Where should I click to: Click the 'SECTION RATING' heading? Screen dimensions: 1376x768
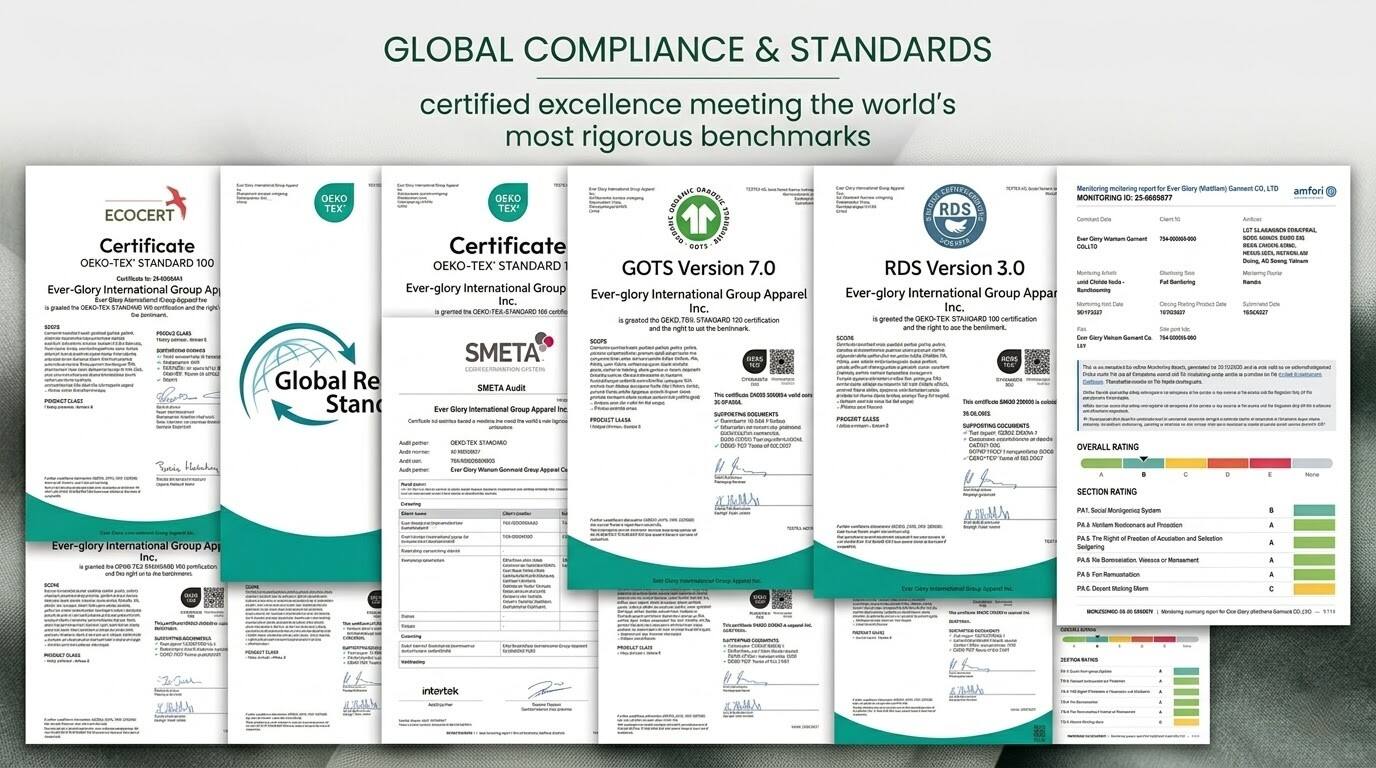pos(1107,492)
